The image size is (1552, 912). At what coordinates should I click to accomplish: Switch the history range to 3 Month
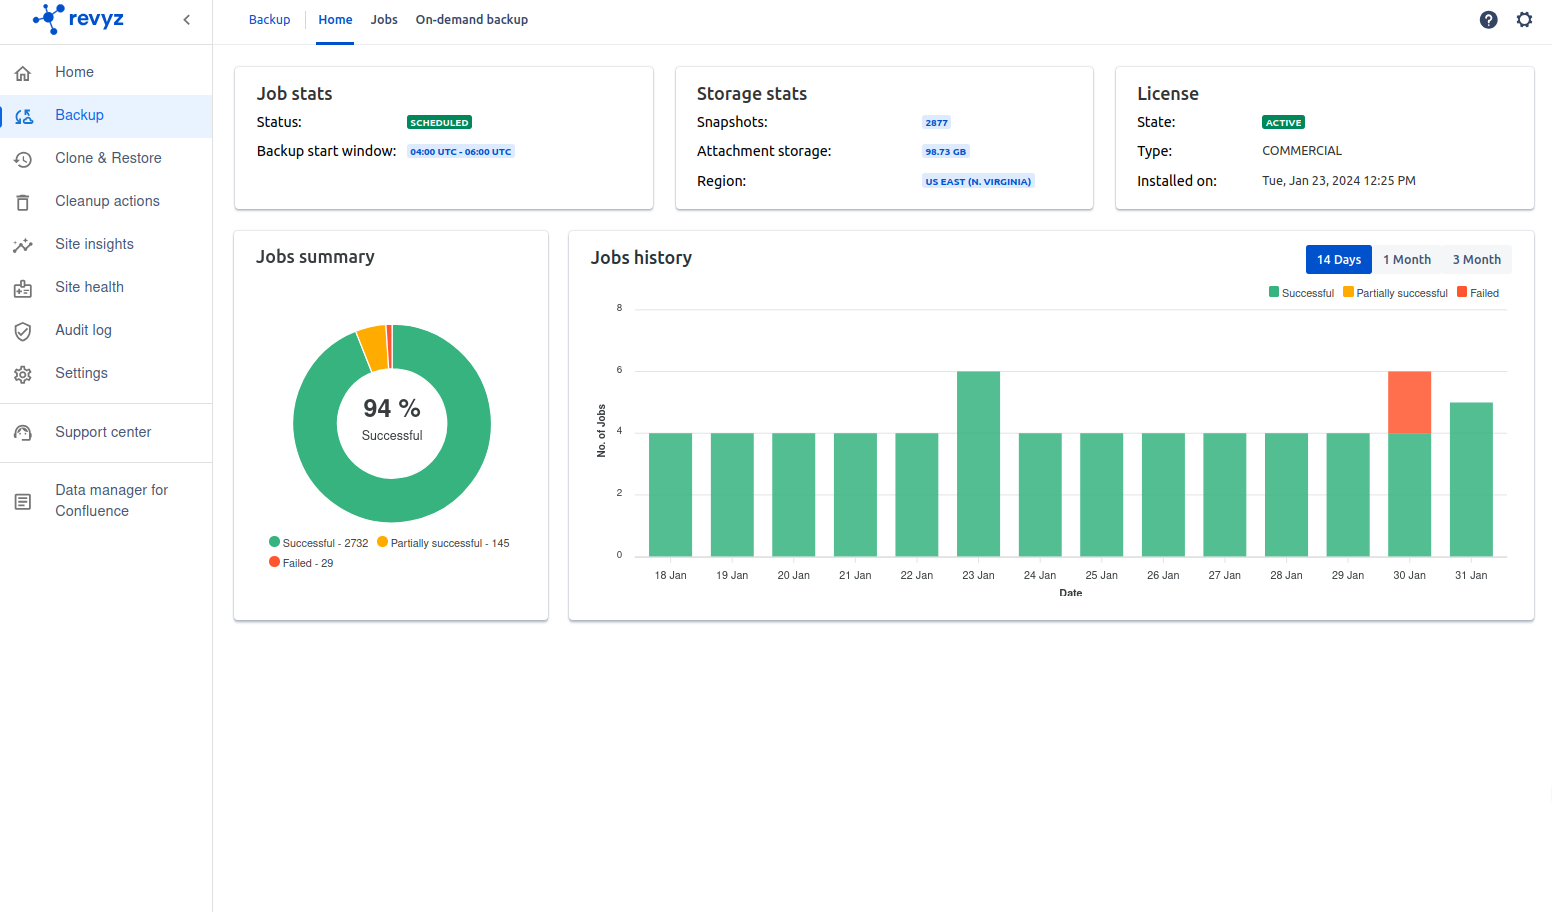[1476, 260]
